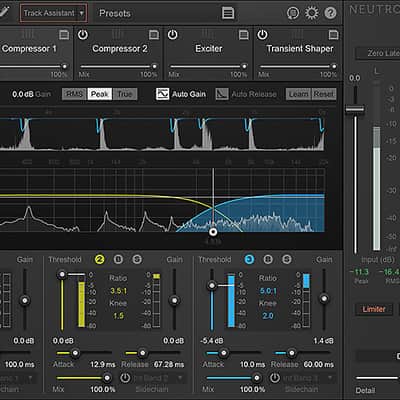Click band 2 Ratio value 3.5:1
Image resolution: width=400 pixels, height=400 pixels.
point(119,291)
